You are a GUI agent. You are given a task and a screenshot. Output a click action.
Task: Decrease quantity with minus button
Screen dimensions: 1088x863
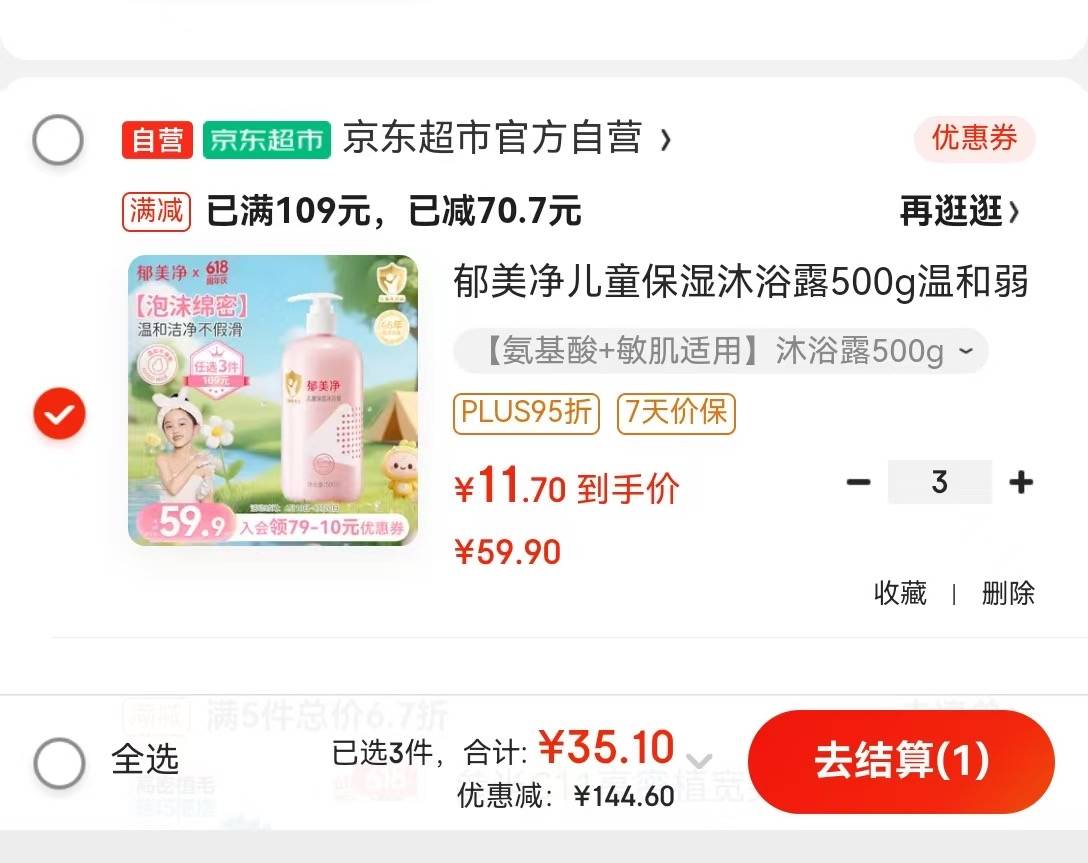click(x=858, y=482)
